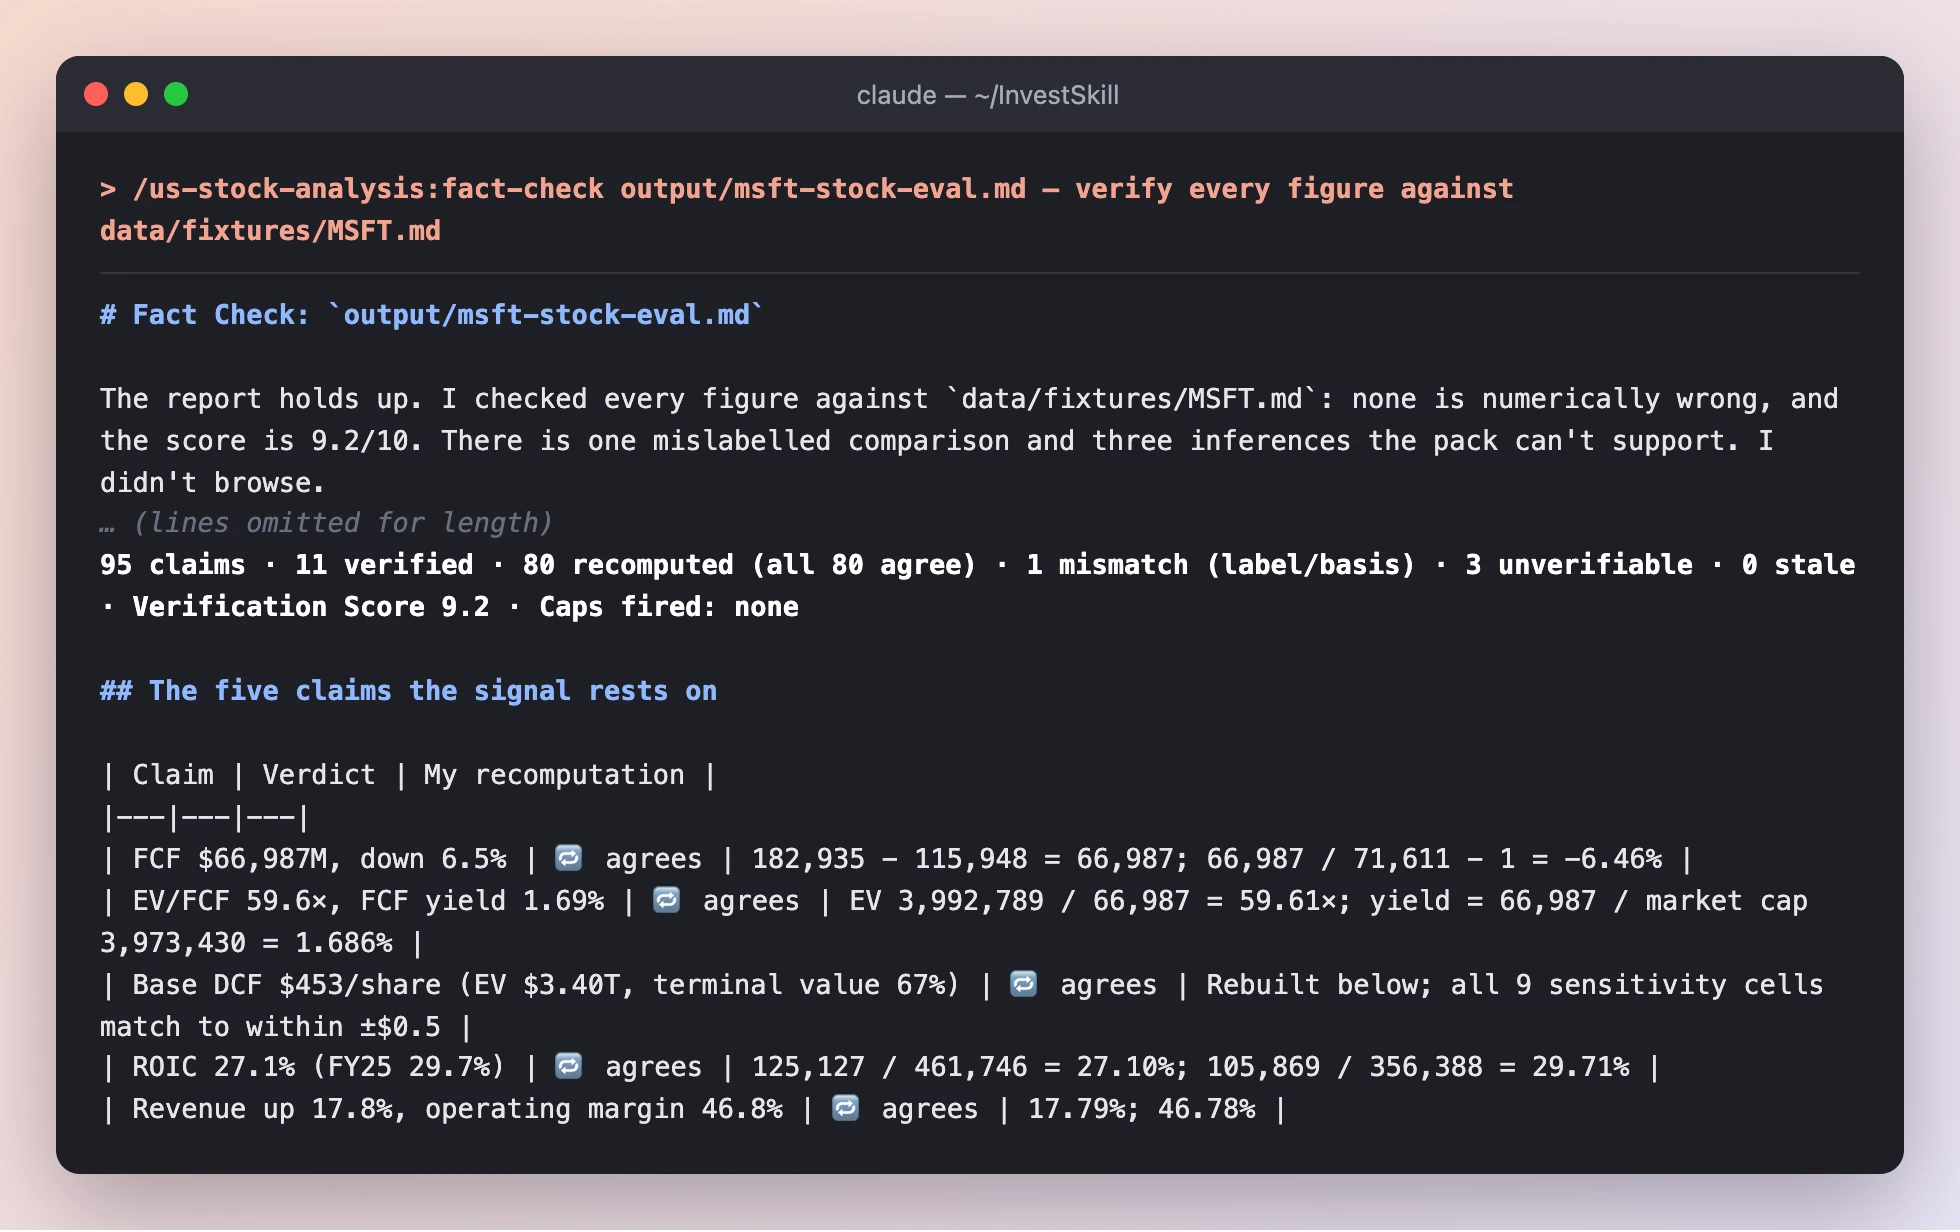
Task: Click the 'The report holds up.' sentence
Action: coord(260,399)
